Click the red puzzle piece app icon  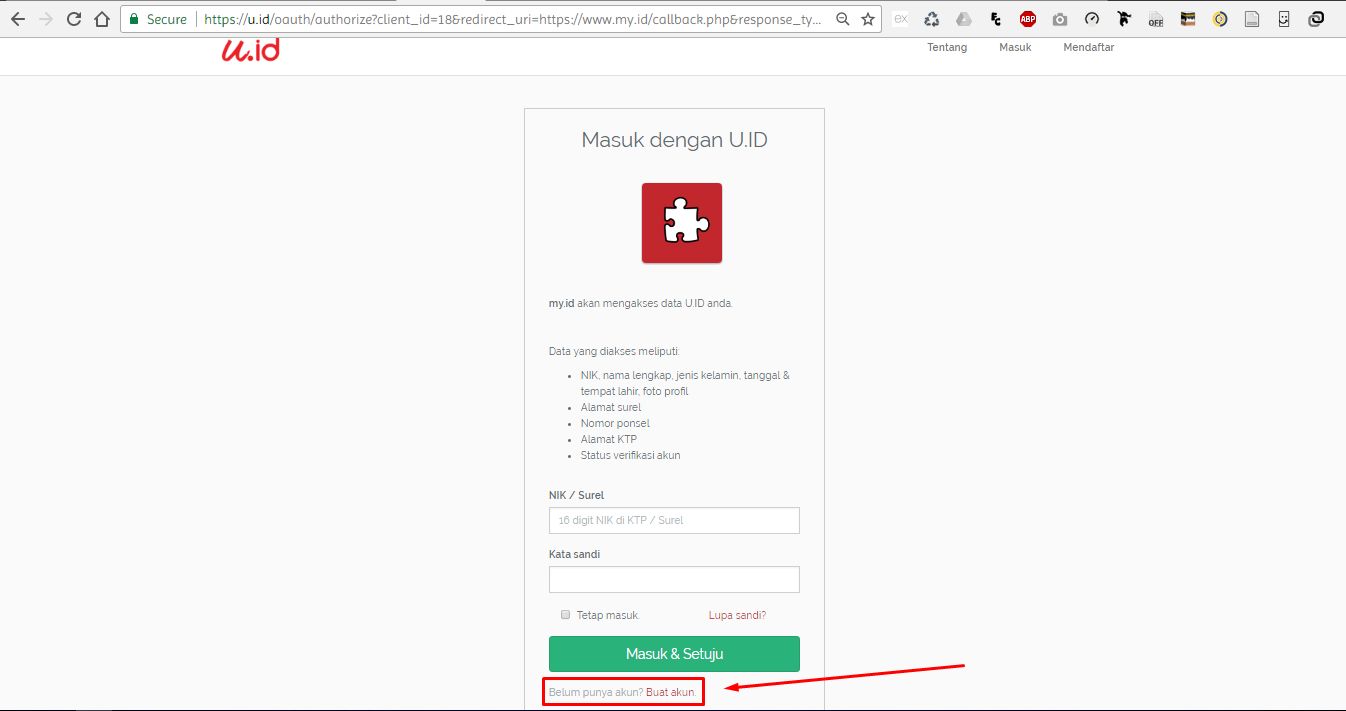682,223
